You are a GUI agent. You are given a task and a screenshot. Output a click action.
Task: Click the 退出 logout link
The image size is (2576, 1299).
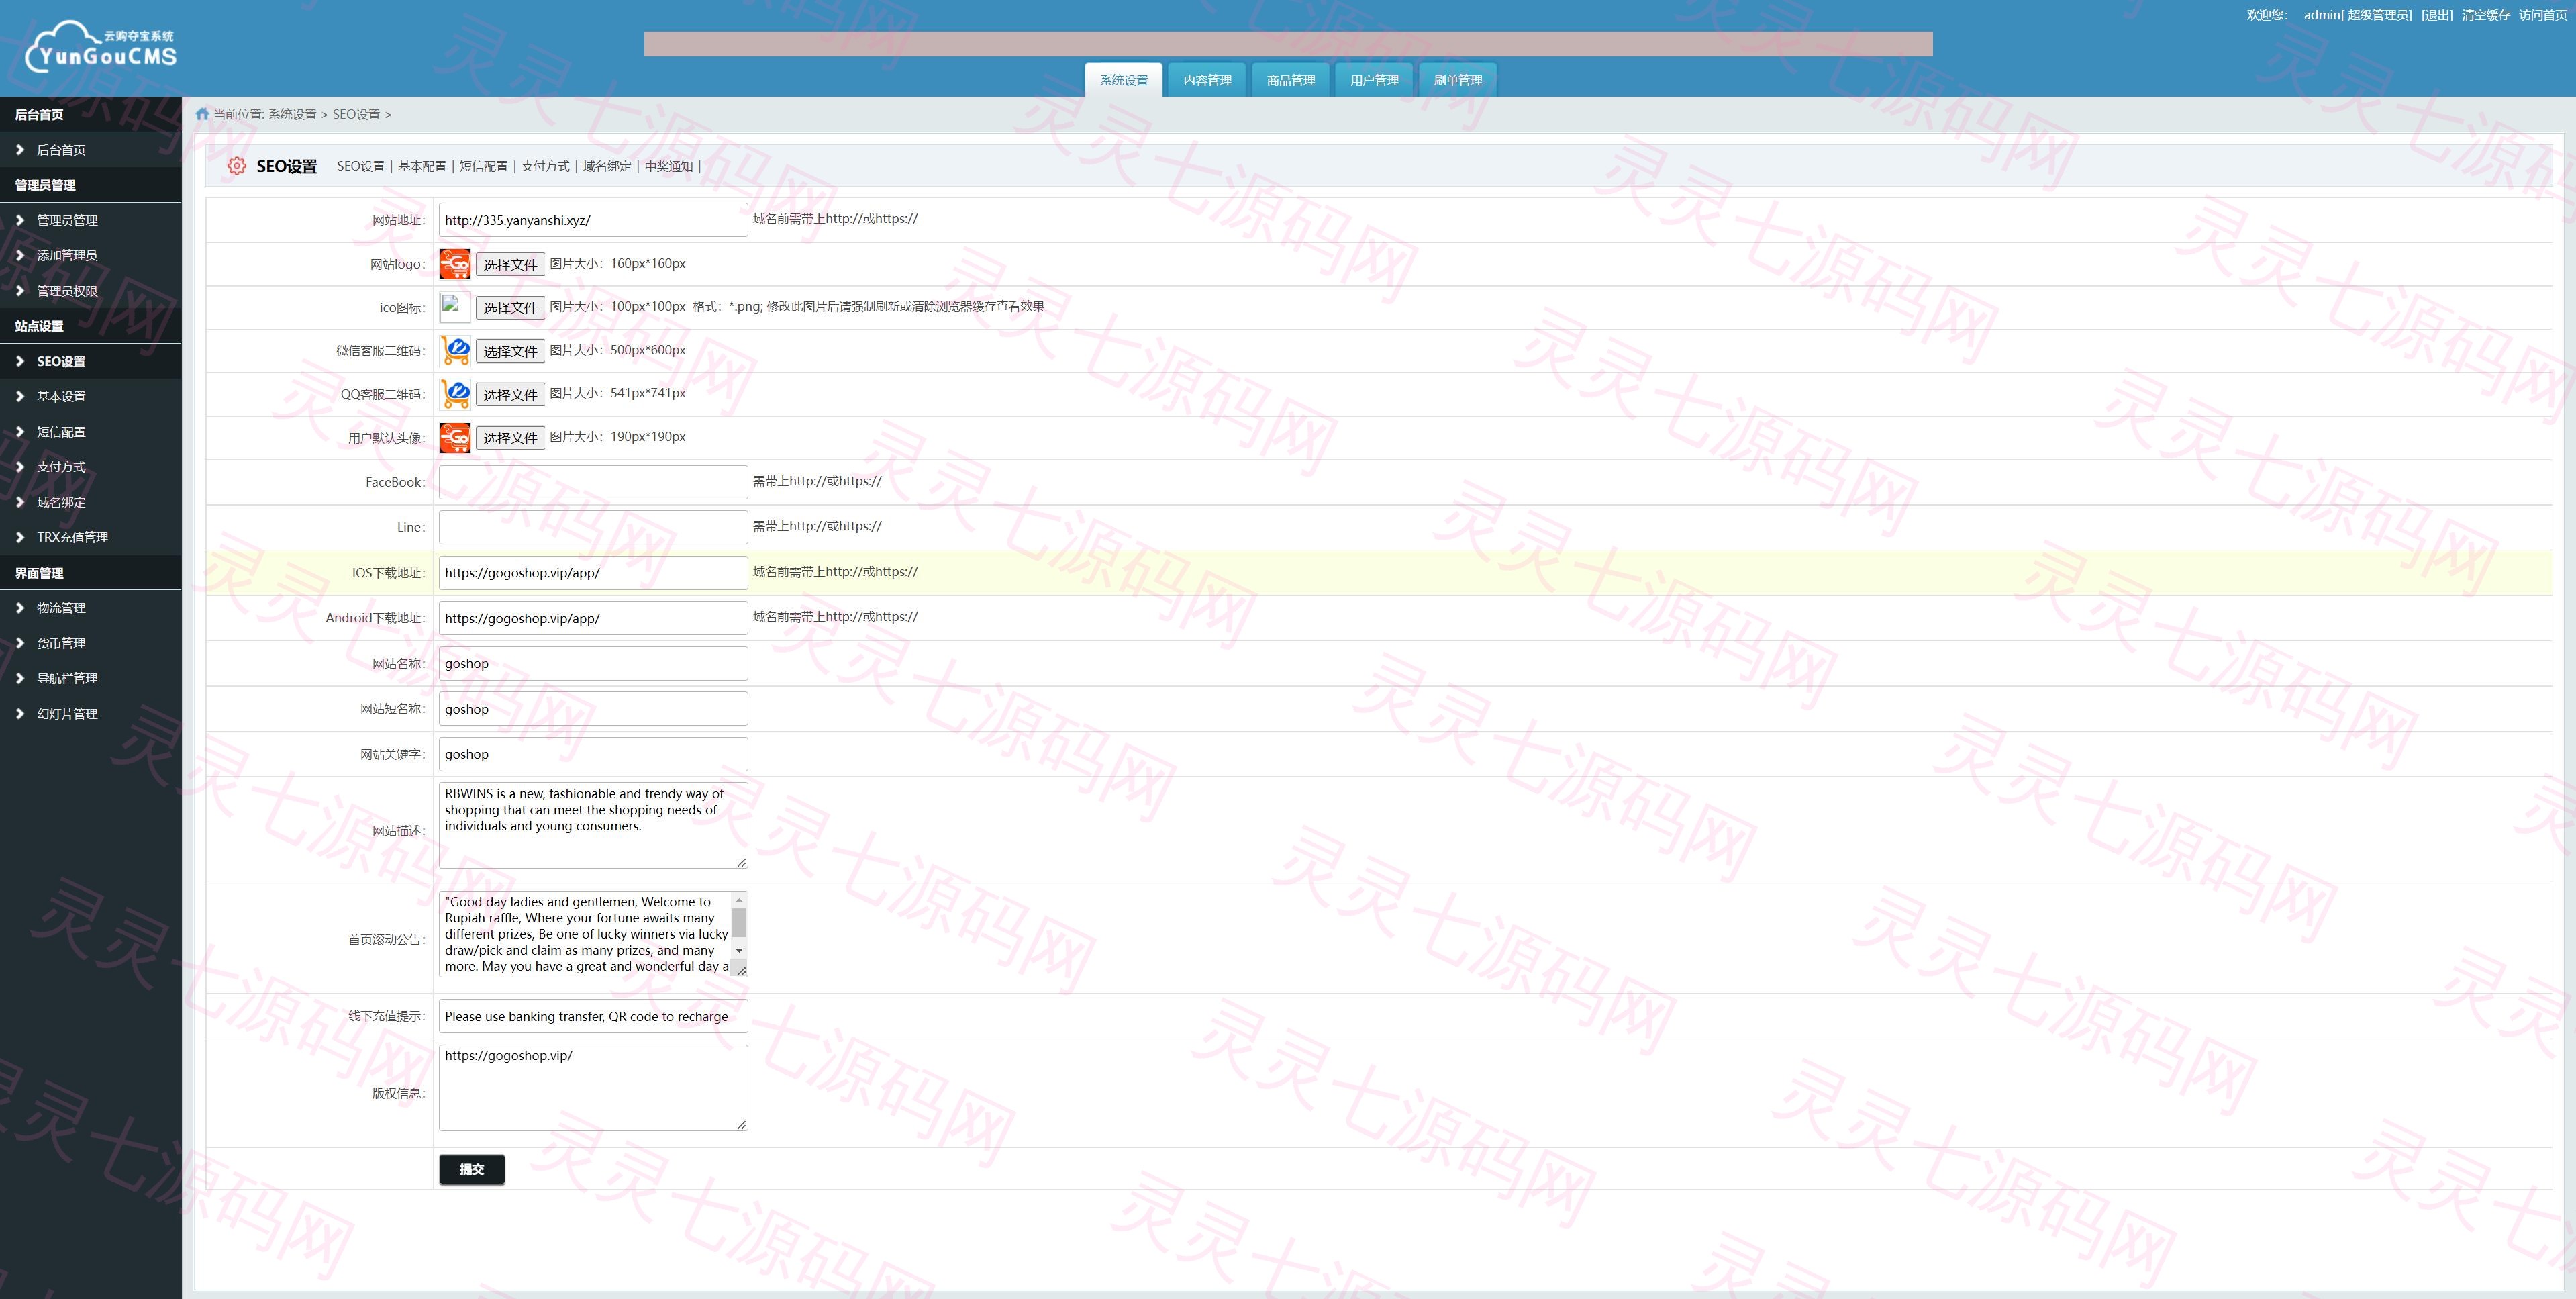pyautogui.click(x=2437, y=15)
